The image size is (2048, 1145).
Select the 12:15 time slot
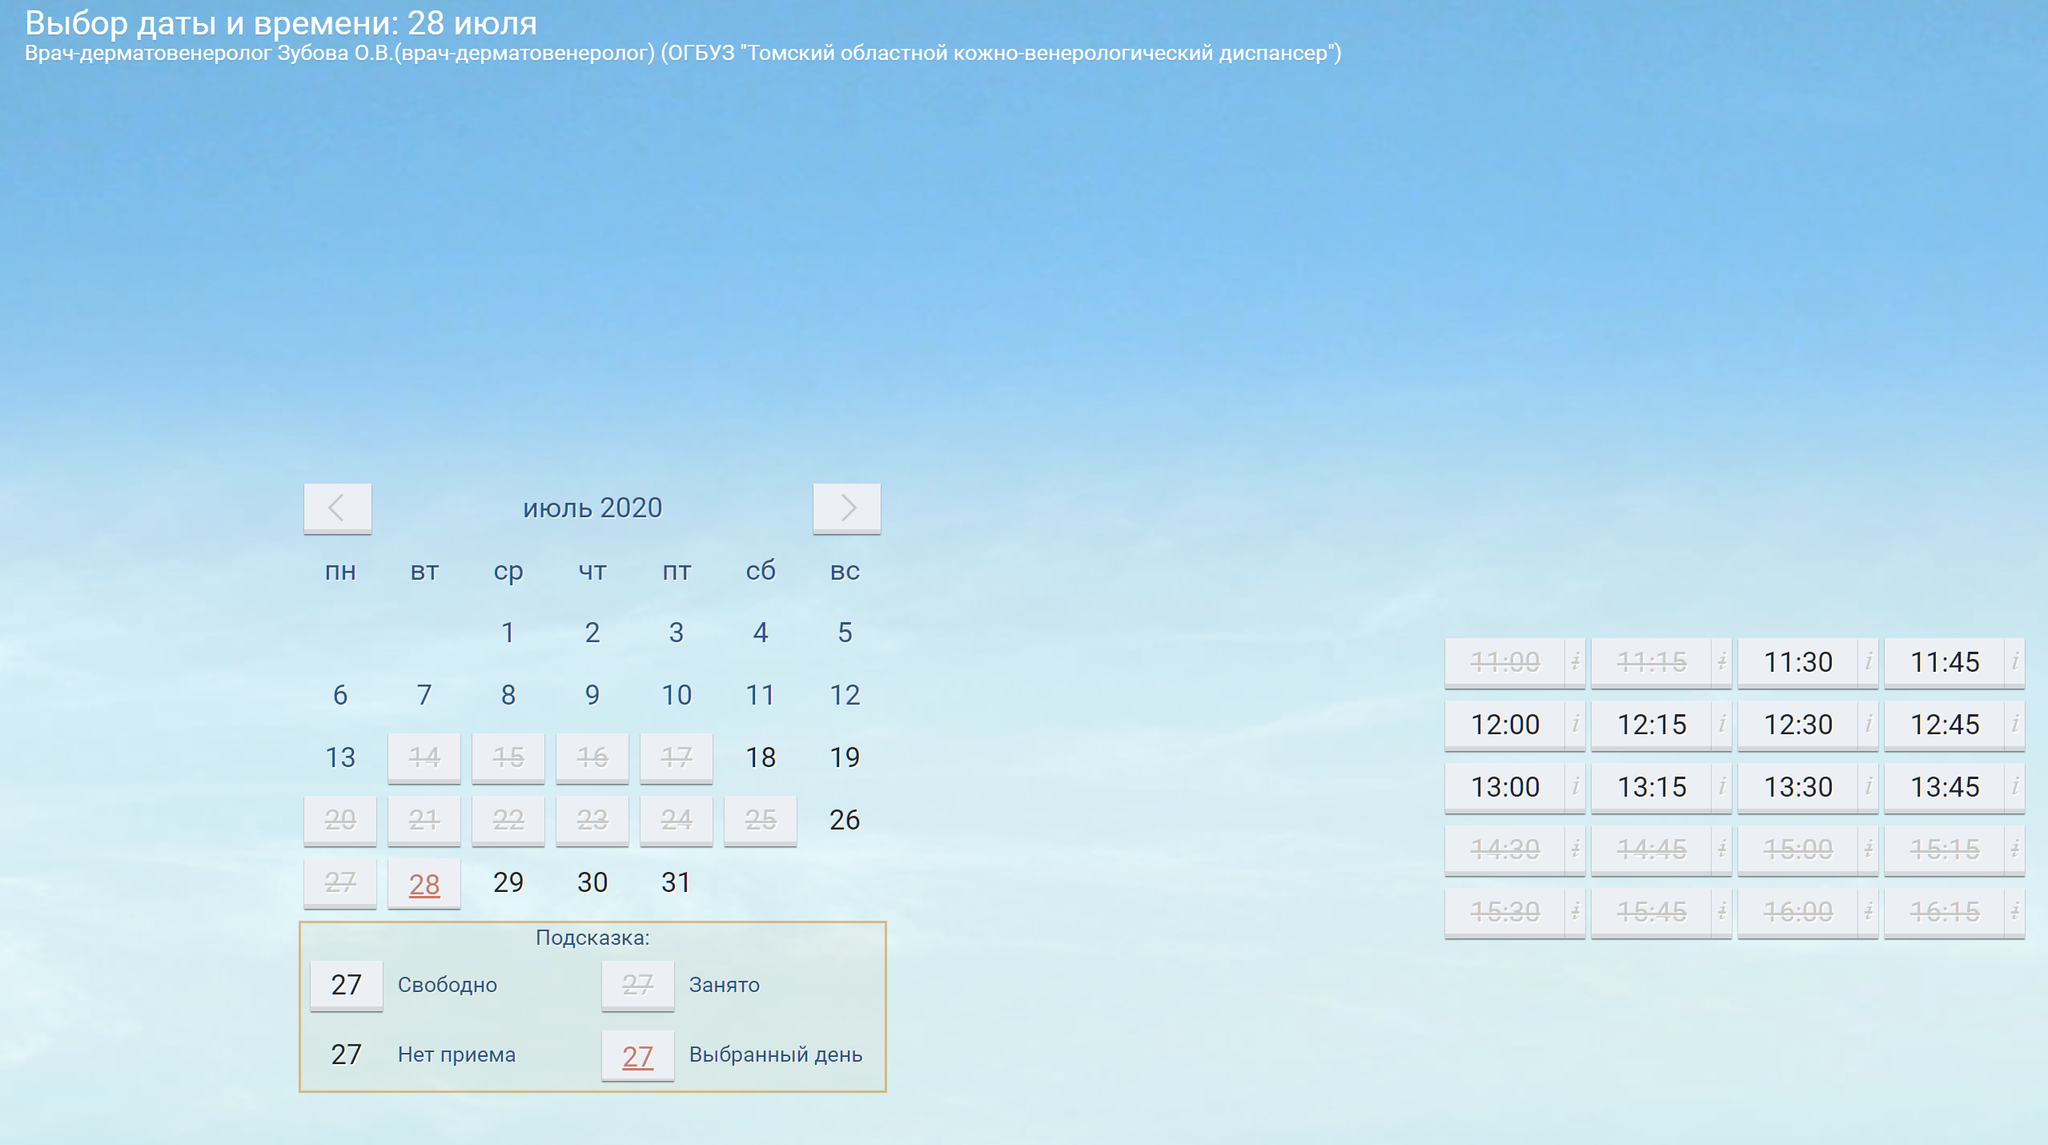pyautogui.click(x=1651, y=724)
